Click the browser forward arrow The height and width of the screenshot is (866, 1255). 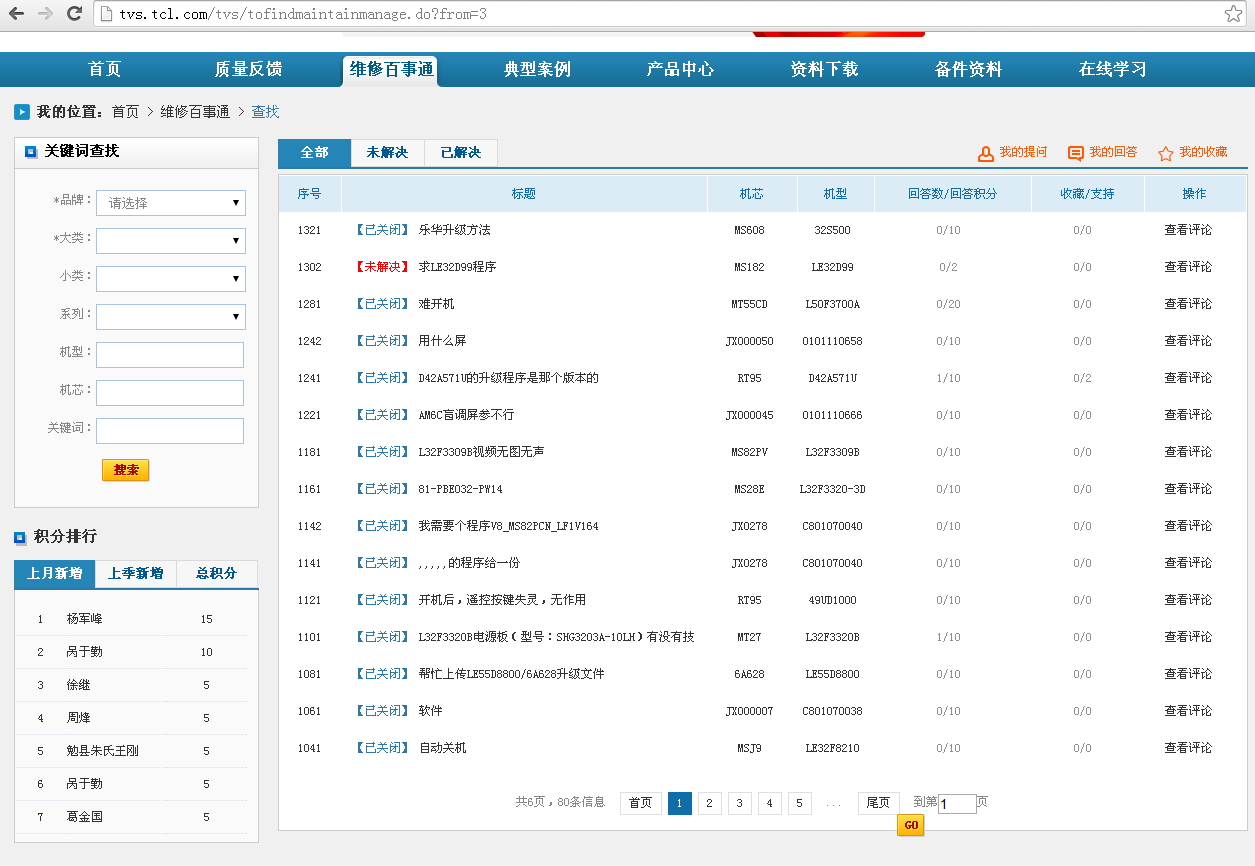coord(45,14)
